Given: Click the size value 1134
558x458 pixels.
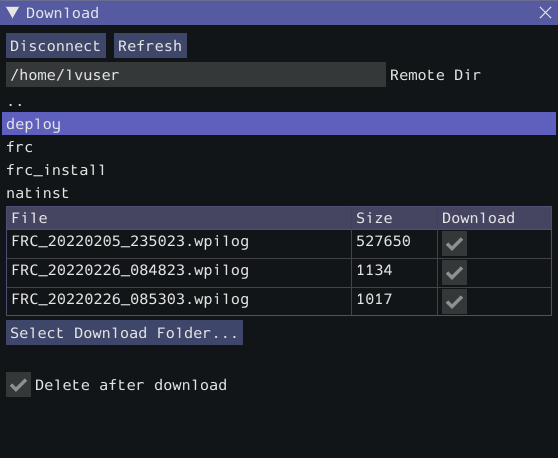Looking at the screenshot, I should click(374, 270).
